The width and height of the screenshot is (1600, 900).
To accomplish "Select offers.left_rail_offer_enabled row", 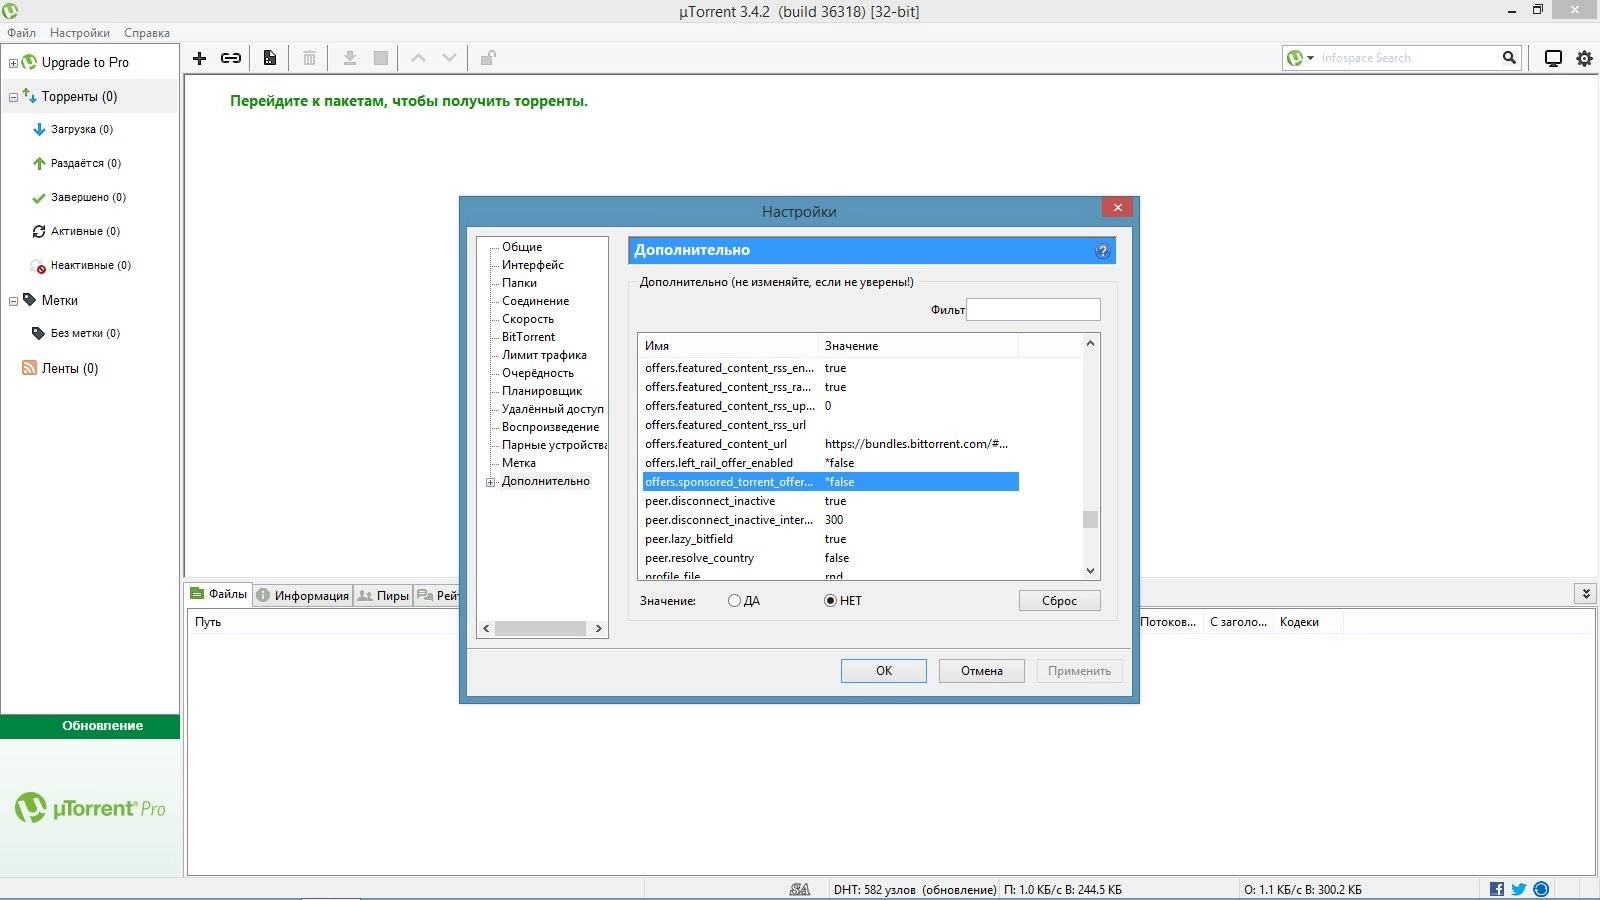I will click(831, 463).
